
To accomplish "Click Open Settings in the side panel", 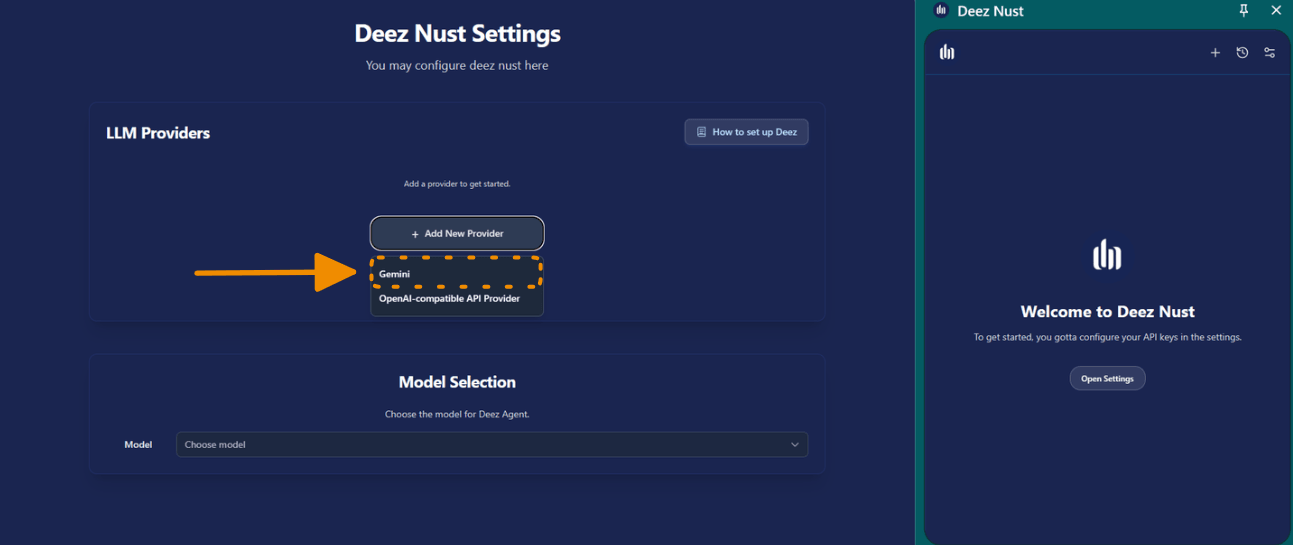I will 1107,379.
